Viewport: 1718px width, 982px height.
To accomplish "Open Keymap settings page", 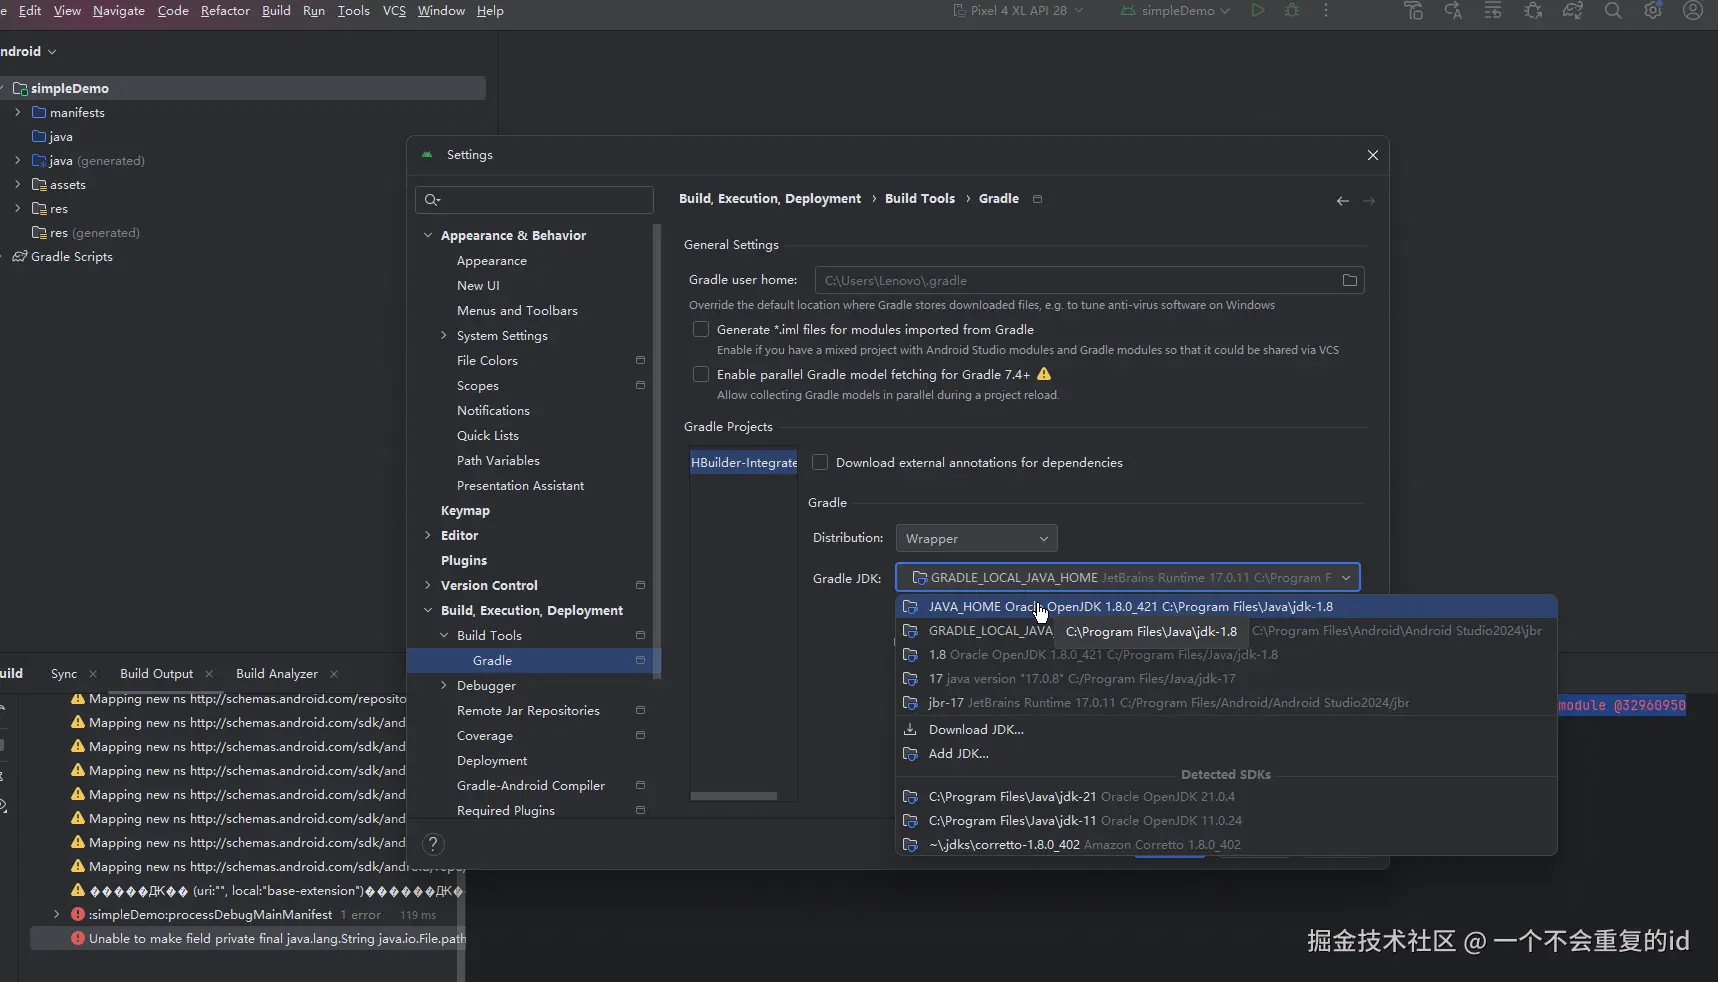I will (x=465, y=510).
